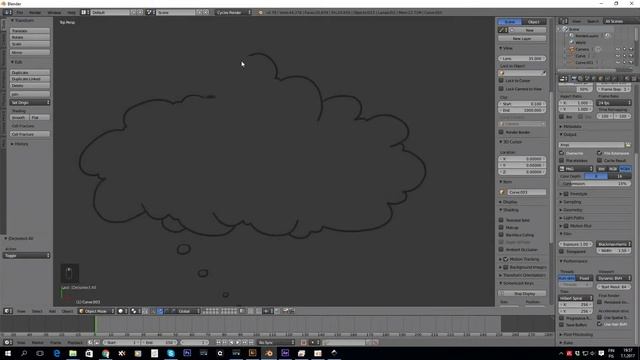Switch to the Scene grease pencil tab

[509, 22]
